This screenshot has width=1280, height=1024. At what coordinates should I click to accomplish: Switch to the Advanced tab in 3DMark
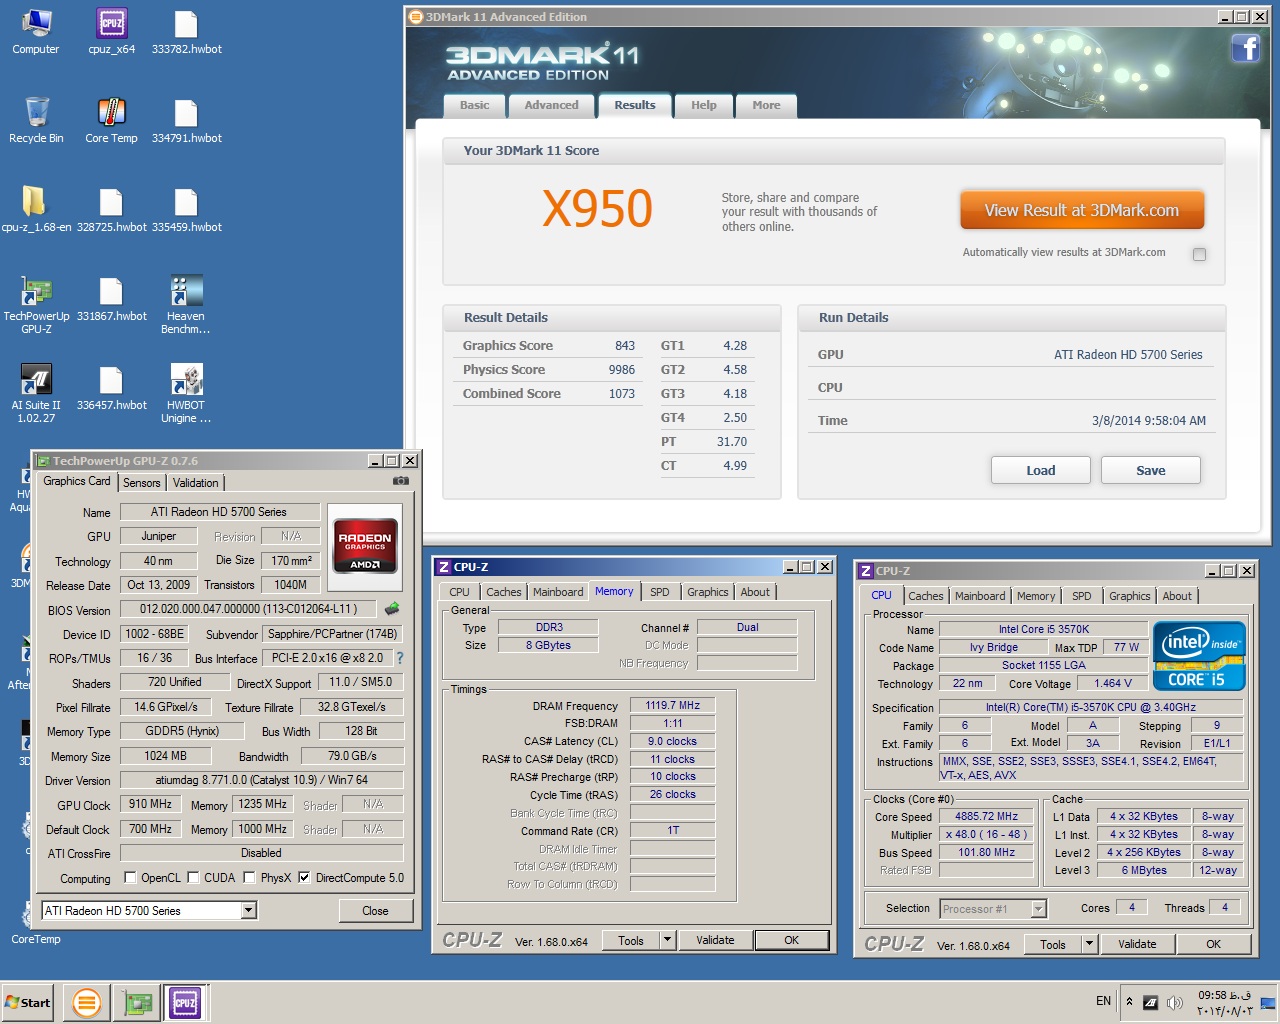[x=551, y=105]
